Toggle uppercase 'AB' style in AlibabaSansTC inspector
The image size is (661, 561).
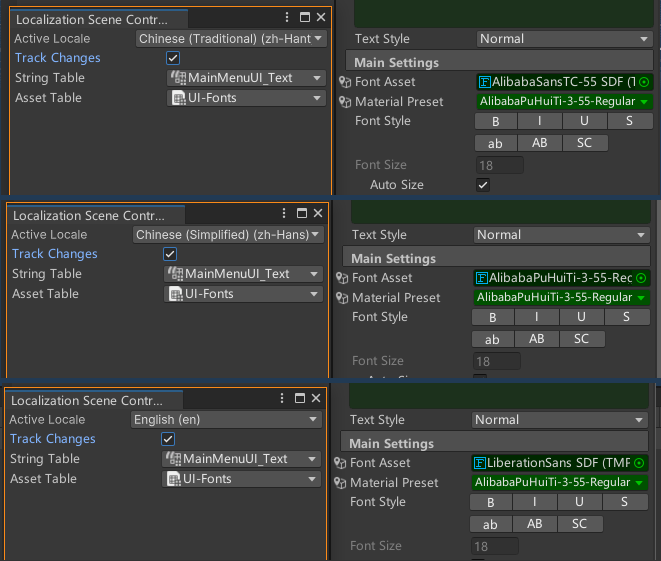tap(540, 143)
